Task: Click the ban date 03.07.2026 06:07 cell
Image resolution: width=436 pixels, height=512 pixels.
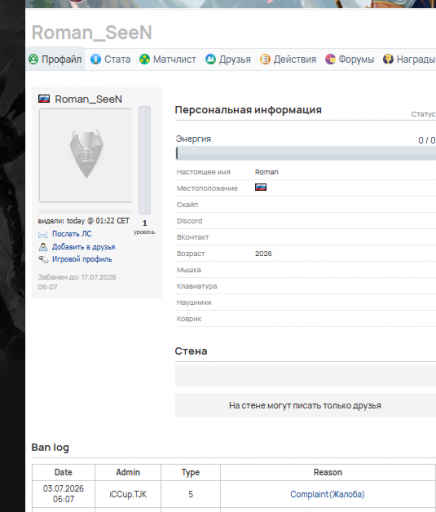Action: pos(63,494)
